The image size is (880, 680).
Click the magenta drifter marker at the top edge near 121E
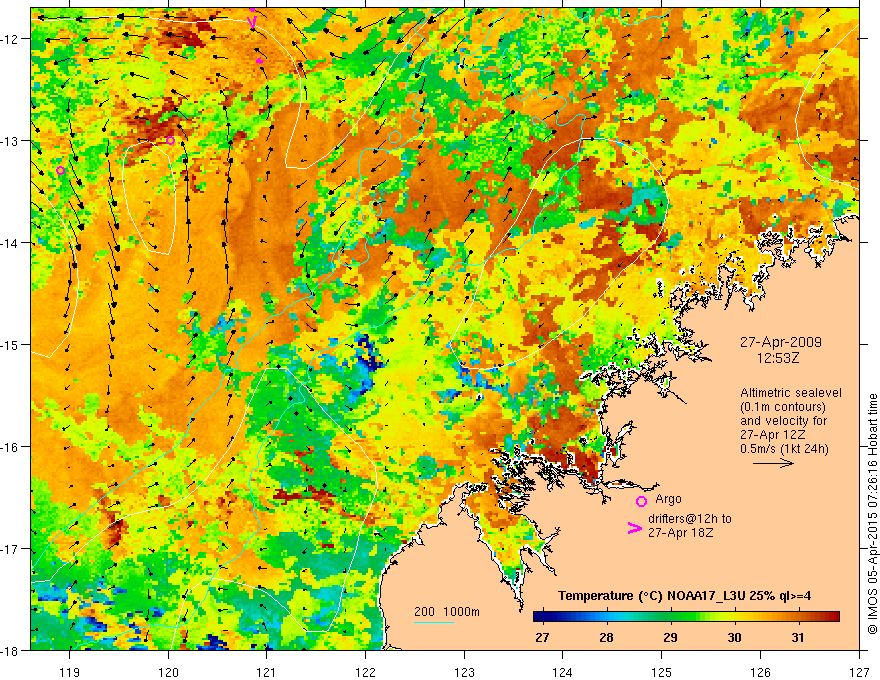point(253,20)
